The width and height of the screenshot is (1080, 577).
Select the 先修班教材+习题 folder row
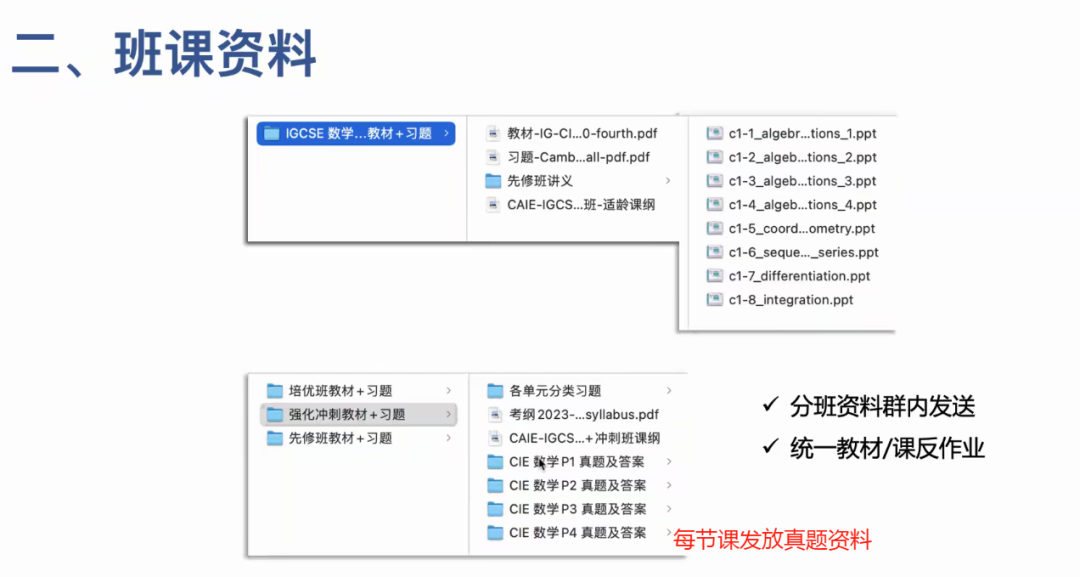[x=340, y=438]
